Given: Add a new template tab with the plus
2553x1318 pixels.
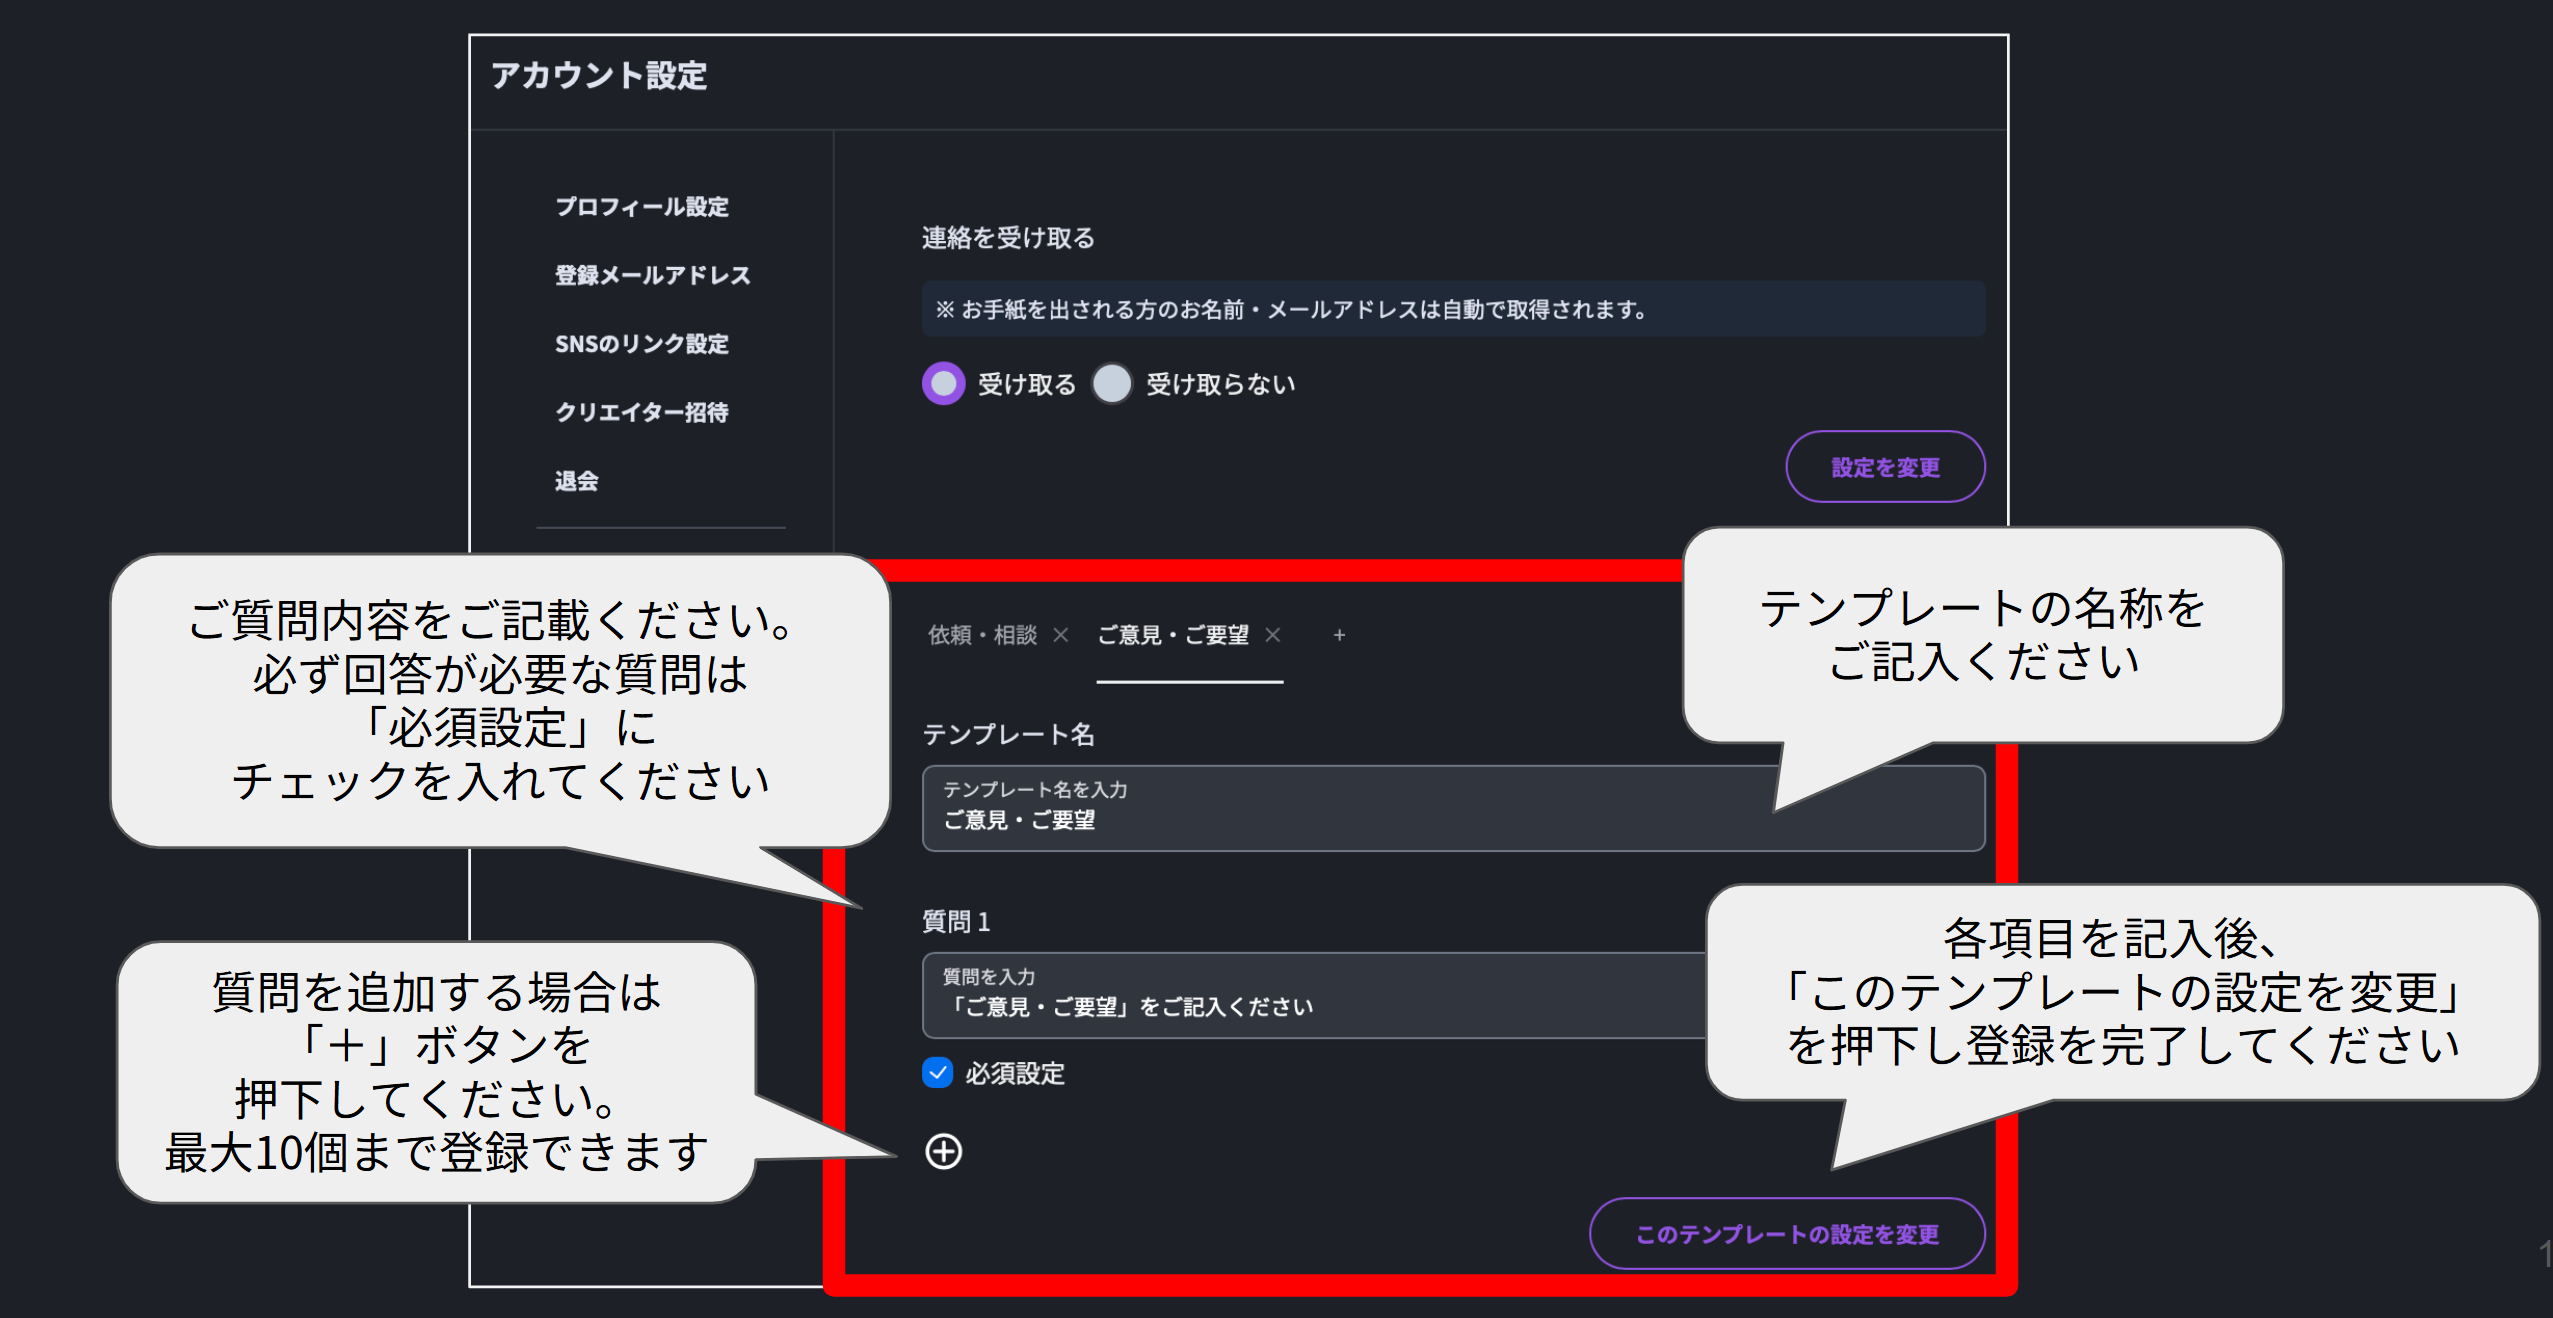Looking at the screenshot, I should pos(1339,635).
